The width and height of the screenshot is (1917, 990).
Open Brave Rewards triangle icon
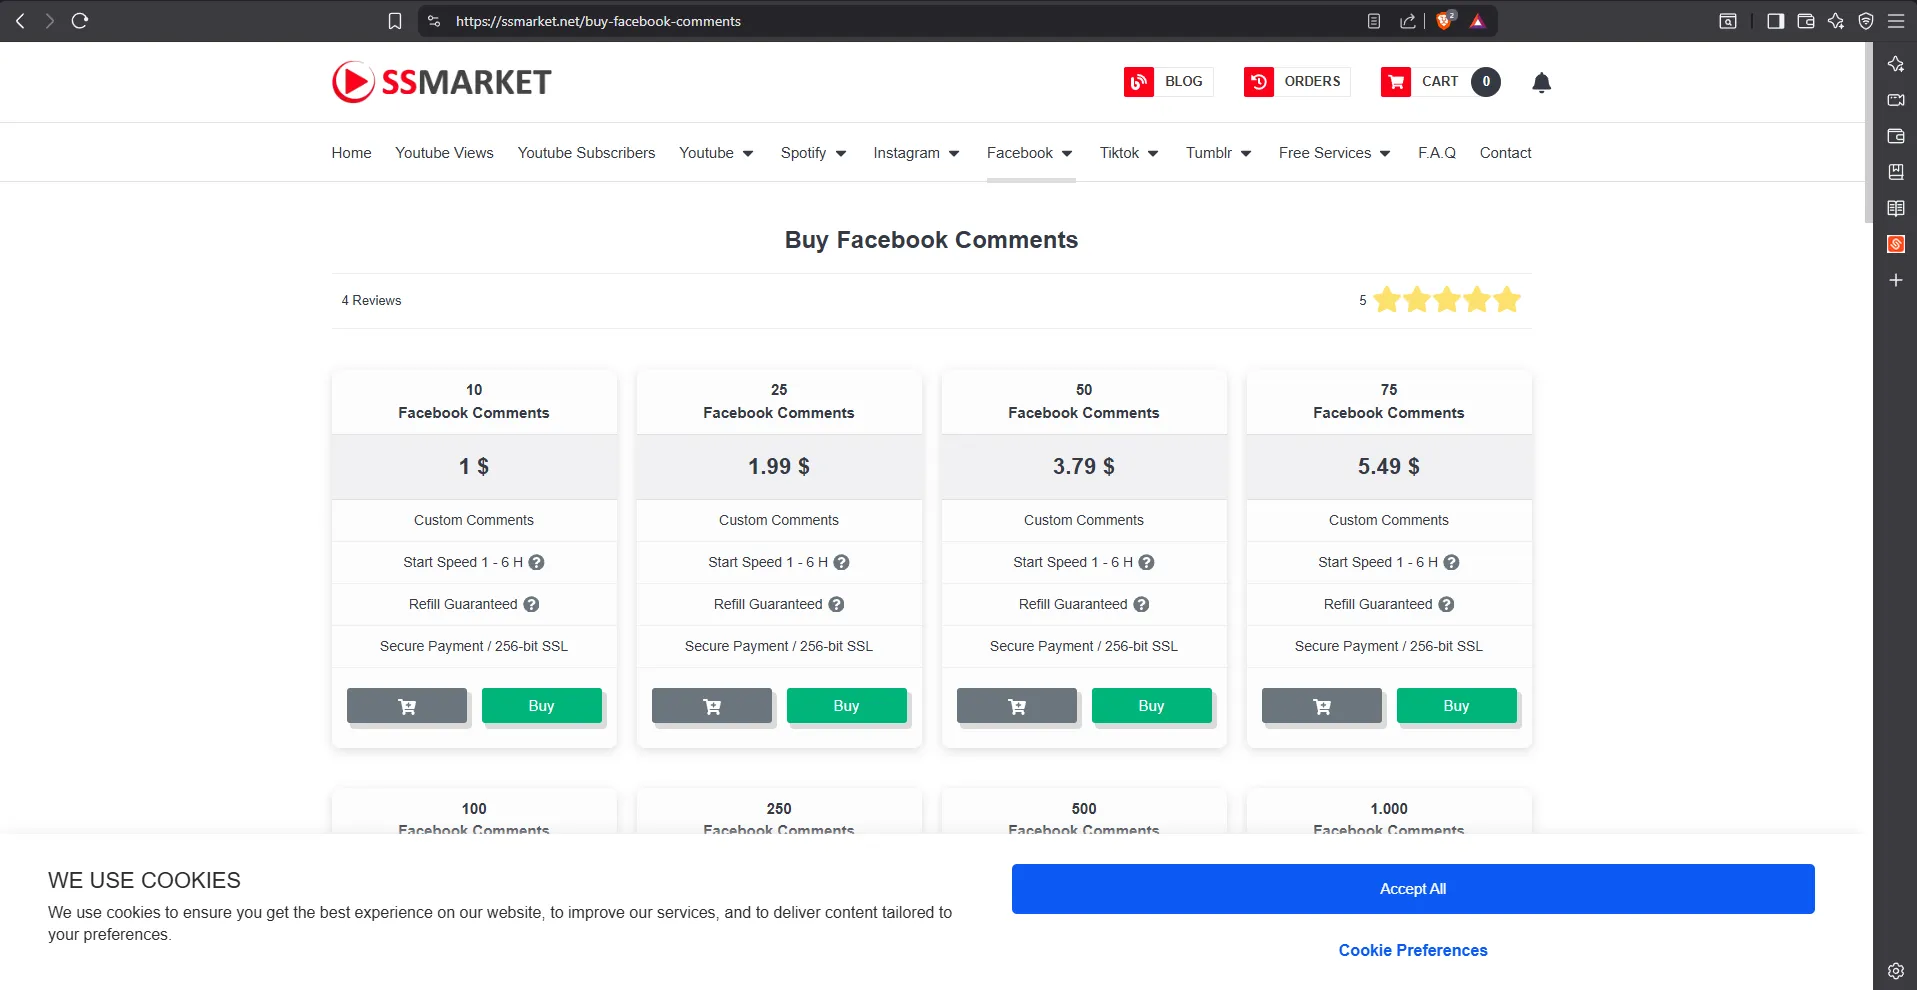[x=1479, y=20]
